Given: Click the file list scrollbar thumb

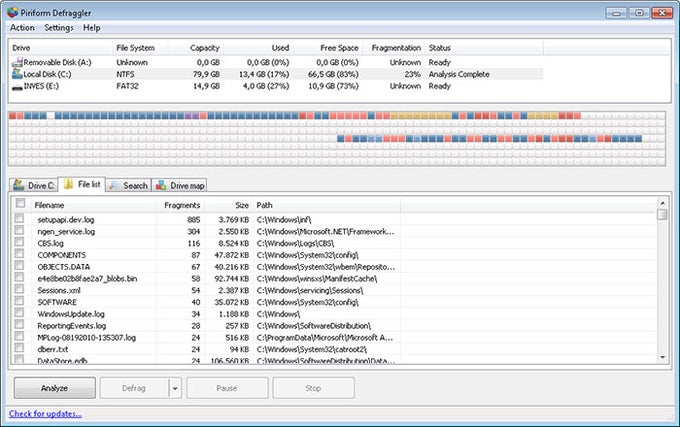Looking at the screenshot, I should click(x=662, y=215).
